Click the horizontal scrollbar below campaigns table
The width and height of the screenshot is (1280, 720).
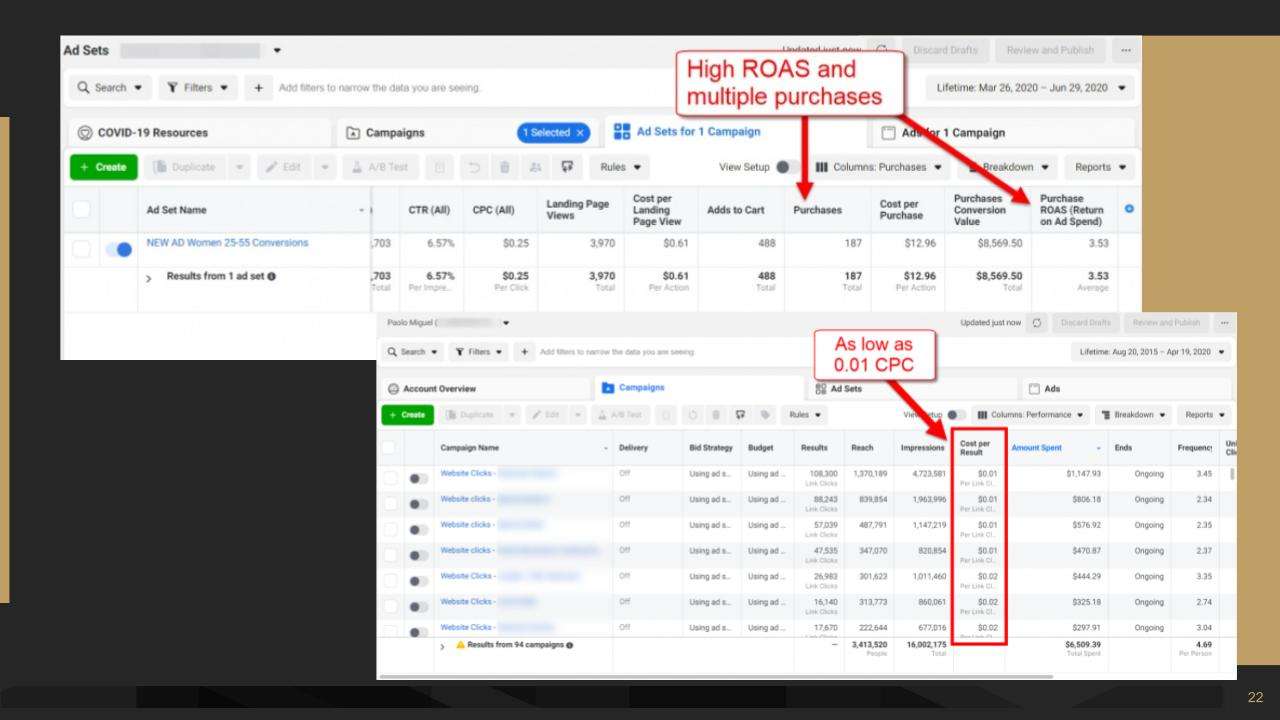(x=716, y=676)
